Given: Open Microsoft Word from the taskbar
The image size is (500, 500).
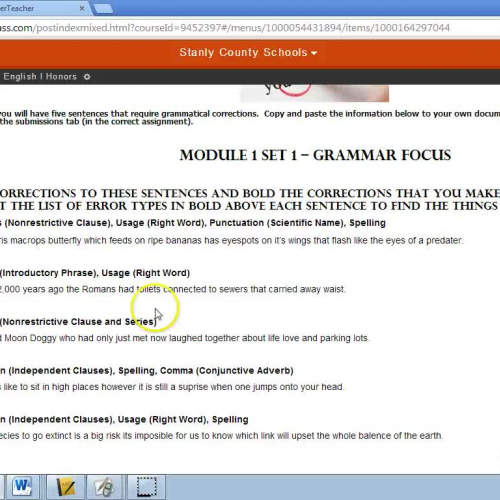Looking at the screenshot, I should (23, 487).
